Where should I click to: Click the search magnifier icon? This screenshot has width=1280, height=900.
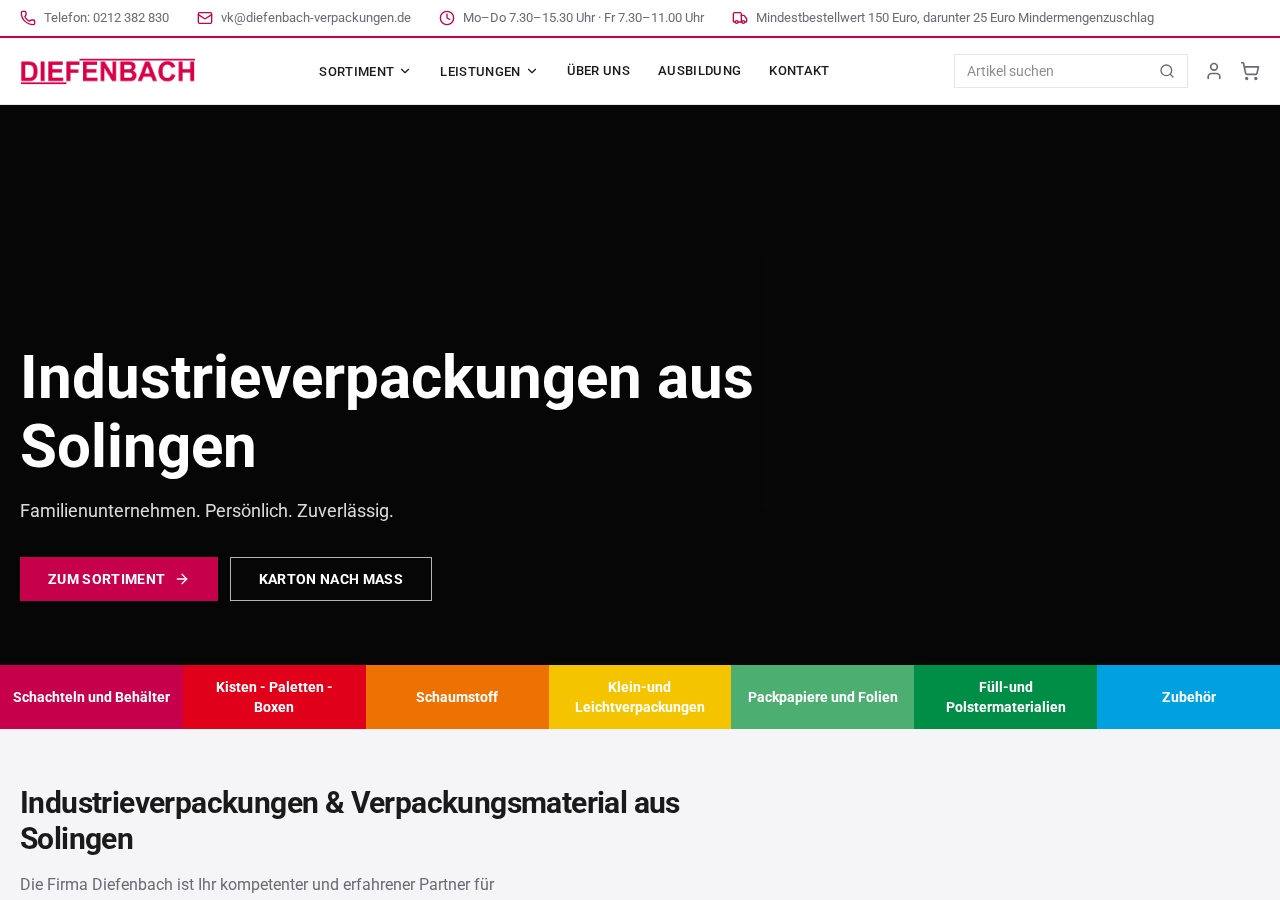(x=1167, y=71)
